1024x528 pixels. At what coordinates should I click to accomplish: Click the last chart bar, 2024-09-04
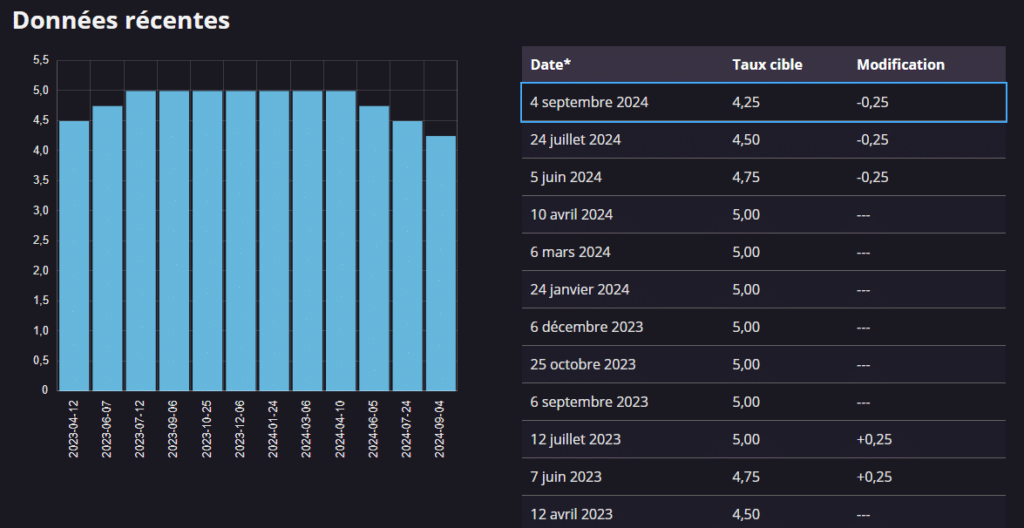click(440, 263)
